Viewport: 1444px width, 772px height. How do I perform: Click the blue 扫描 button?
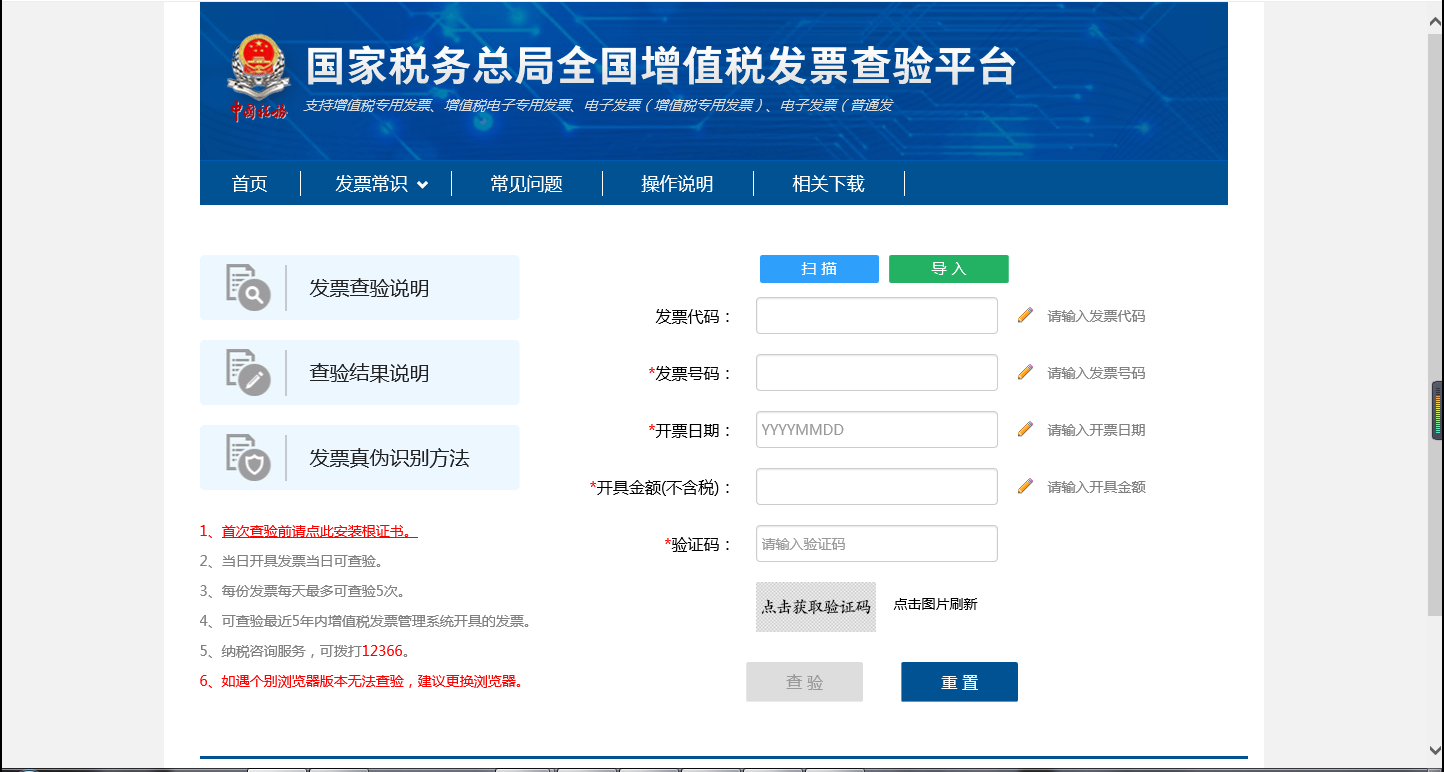819,269
